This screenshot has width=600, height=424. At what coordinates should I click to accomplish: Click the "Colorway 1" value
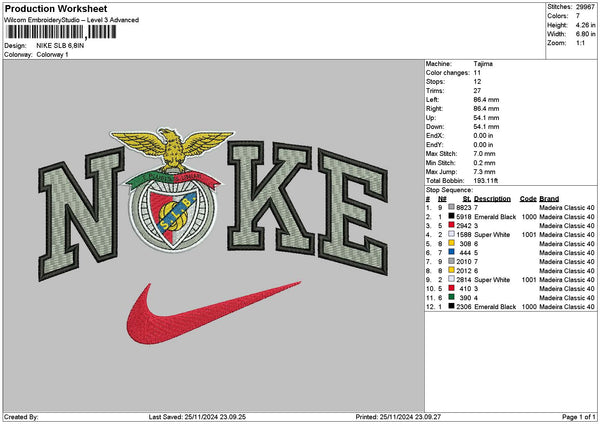coord(52,55)
